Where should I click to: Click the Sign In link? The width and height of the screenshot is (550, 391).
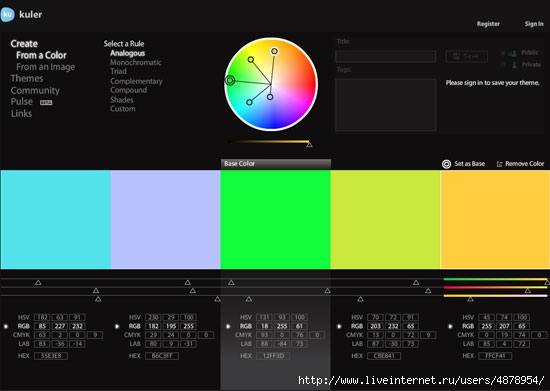pyautogui.click(x=534, y=24)
